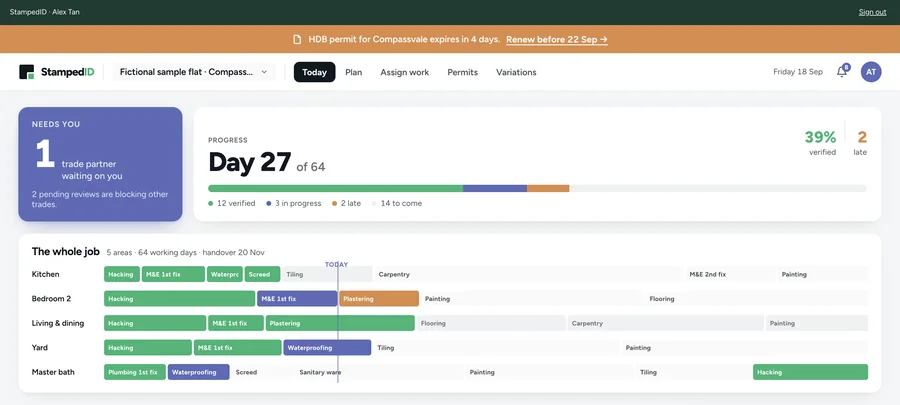Select the Yard row label
This screenshot has height=405, width=900.
coord(40,348)
